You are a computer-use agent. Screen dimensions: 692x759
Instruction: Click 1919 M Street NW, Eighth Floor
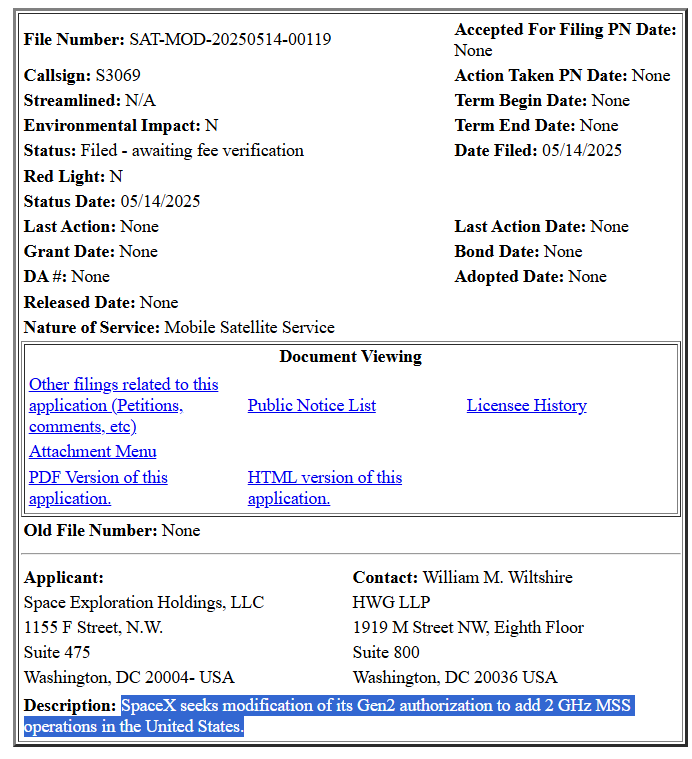pos(468,627)
